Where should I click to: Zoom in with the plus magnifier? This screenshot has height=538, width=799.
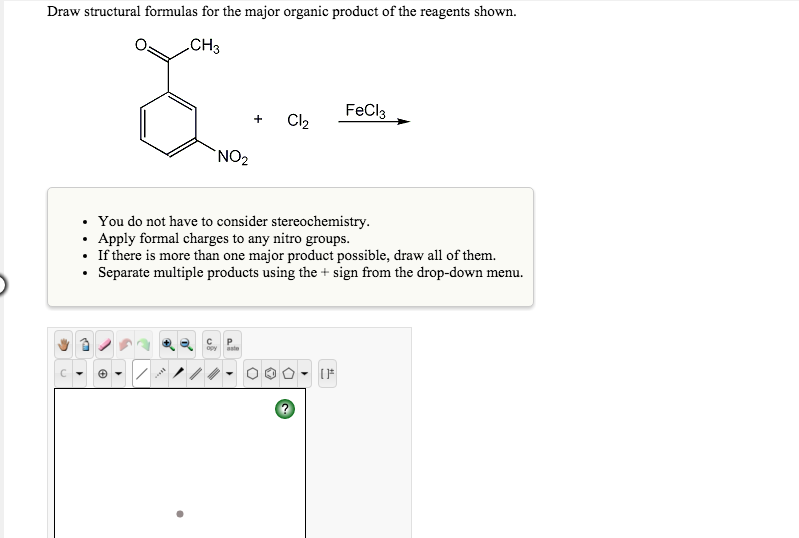(168, 345)
